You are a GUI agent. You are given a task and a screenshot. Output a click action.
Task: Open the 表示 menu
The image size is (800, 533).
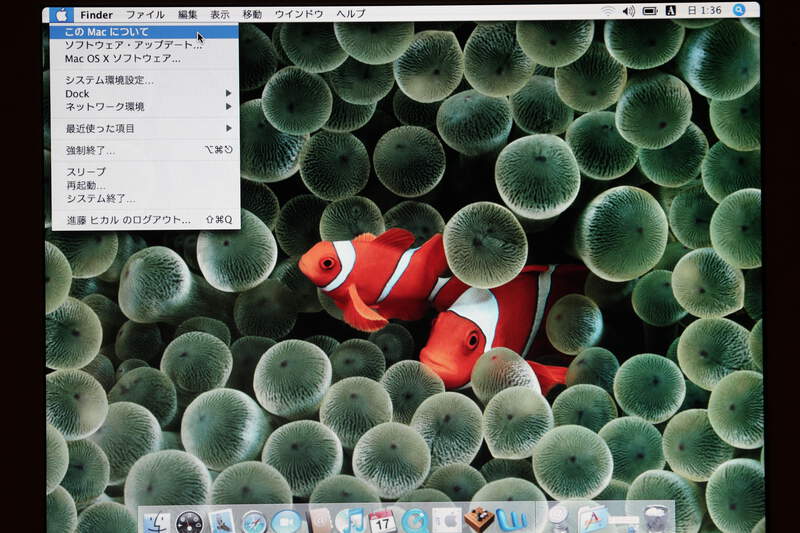tap(220, 14)
